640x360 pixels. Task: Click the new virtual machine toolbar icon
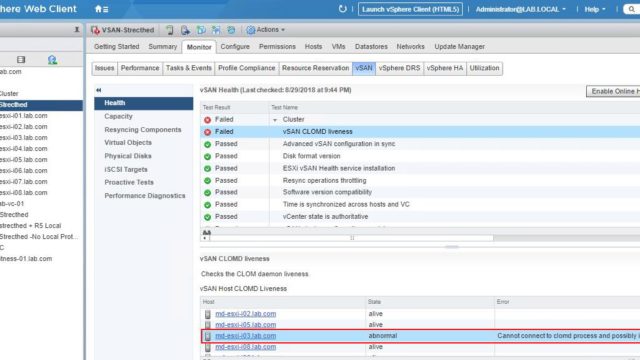(185, 30)
